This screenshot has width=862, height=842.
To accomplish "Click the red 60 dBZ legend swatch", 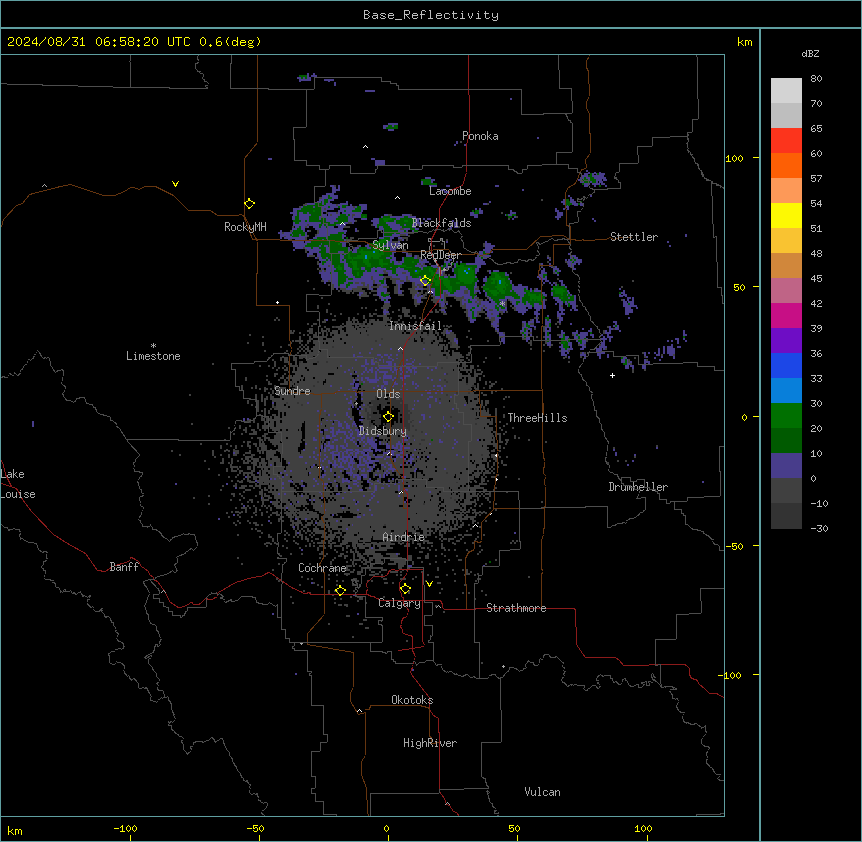I will [786, 141].
